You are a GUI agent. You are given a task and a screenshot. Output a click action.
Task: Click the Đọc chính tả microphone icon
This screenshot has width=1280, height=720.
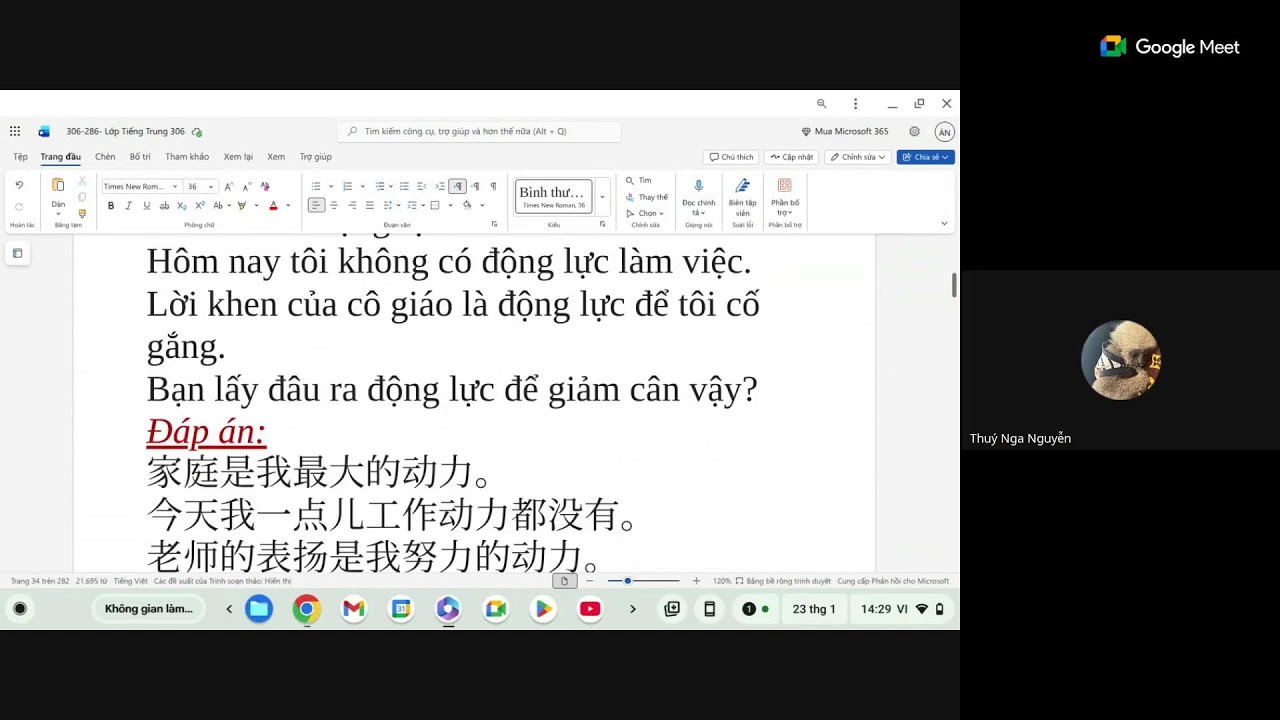point(698,186)
